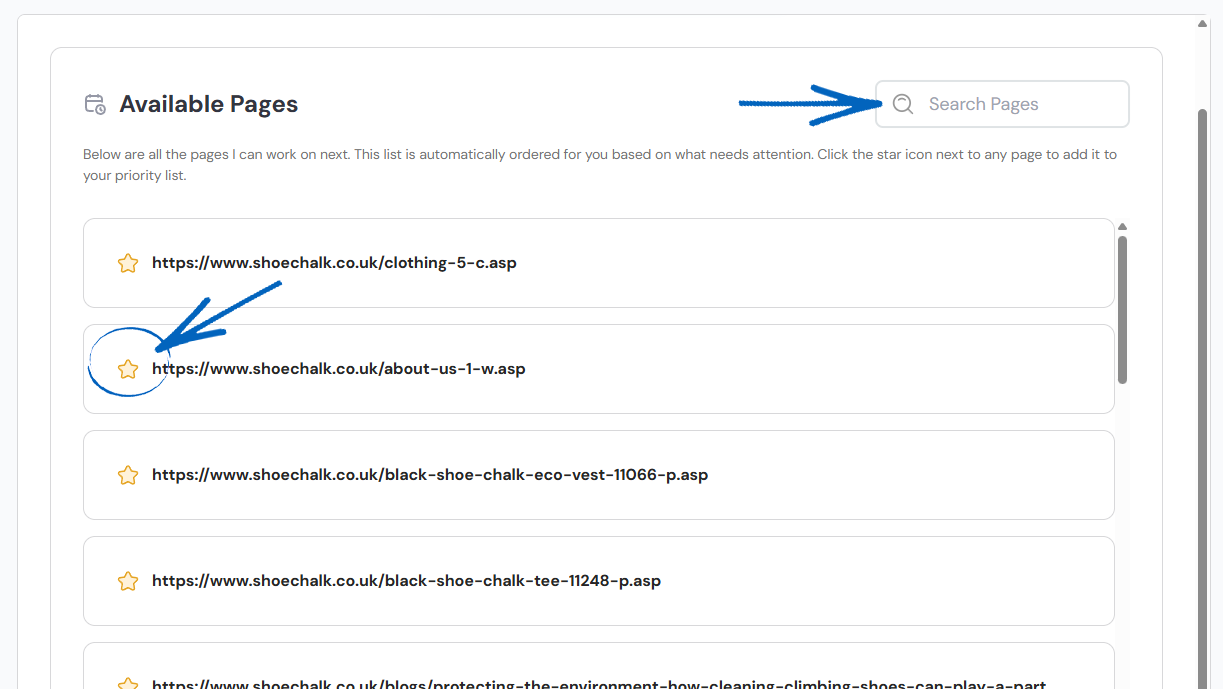Click the Available Pages heading
The image size is (1223, 689).
pyautogui.click(x=209, y=104)
